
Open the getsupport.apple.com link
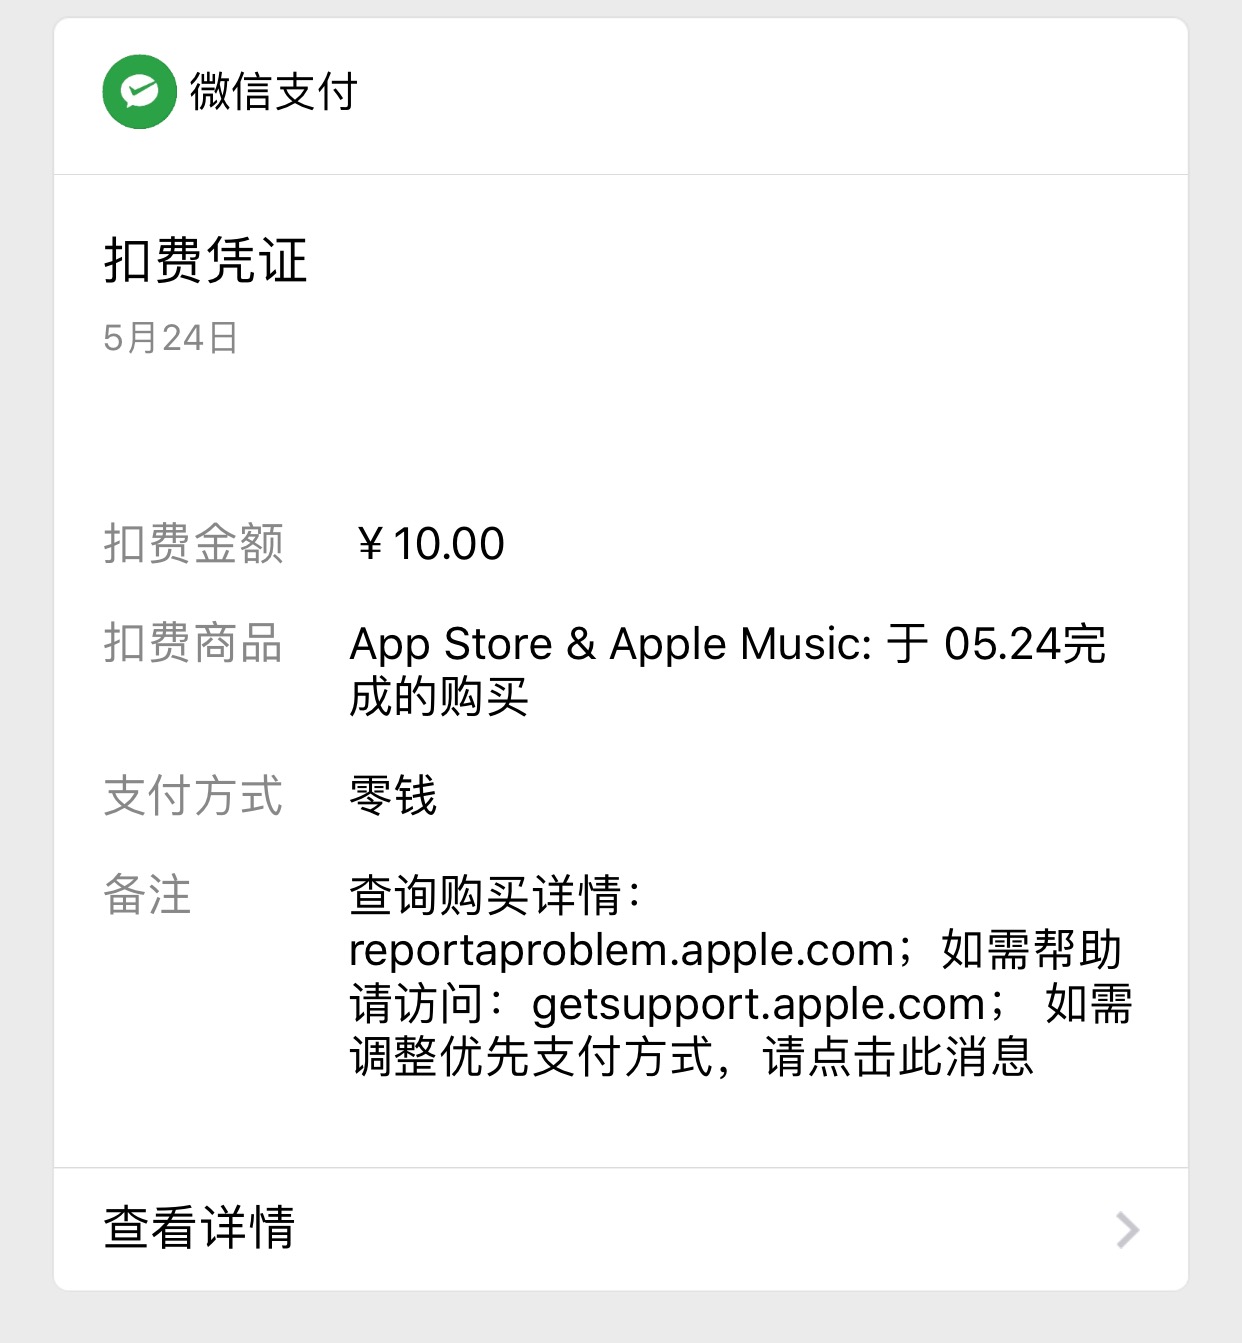[x=758, y=1004]
